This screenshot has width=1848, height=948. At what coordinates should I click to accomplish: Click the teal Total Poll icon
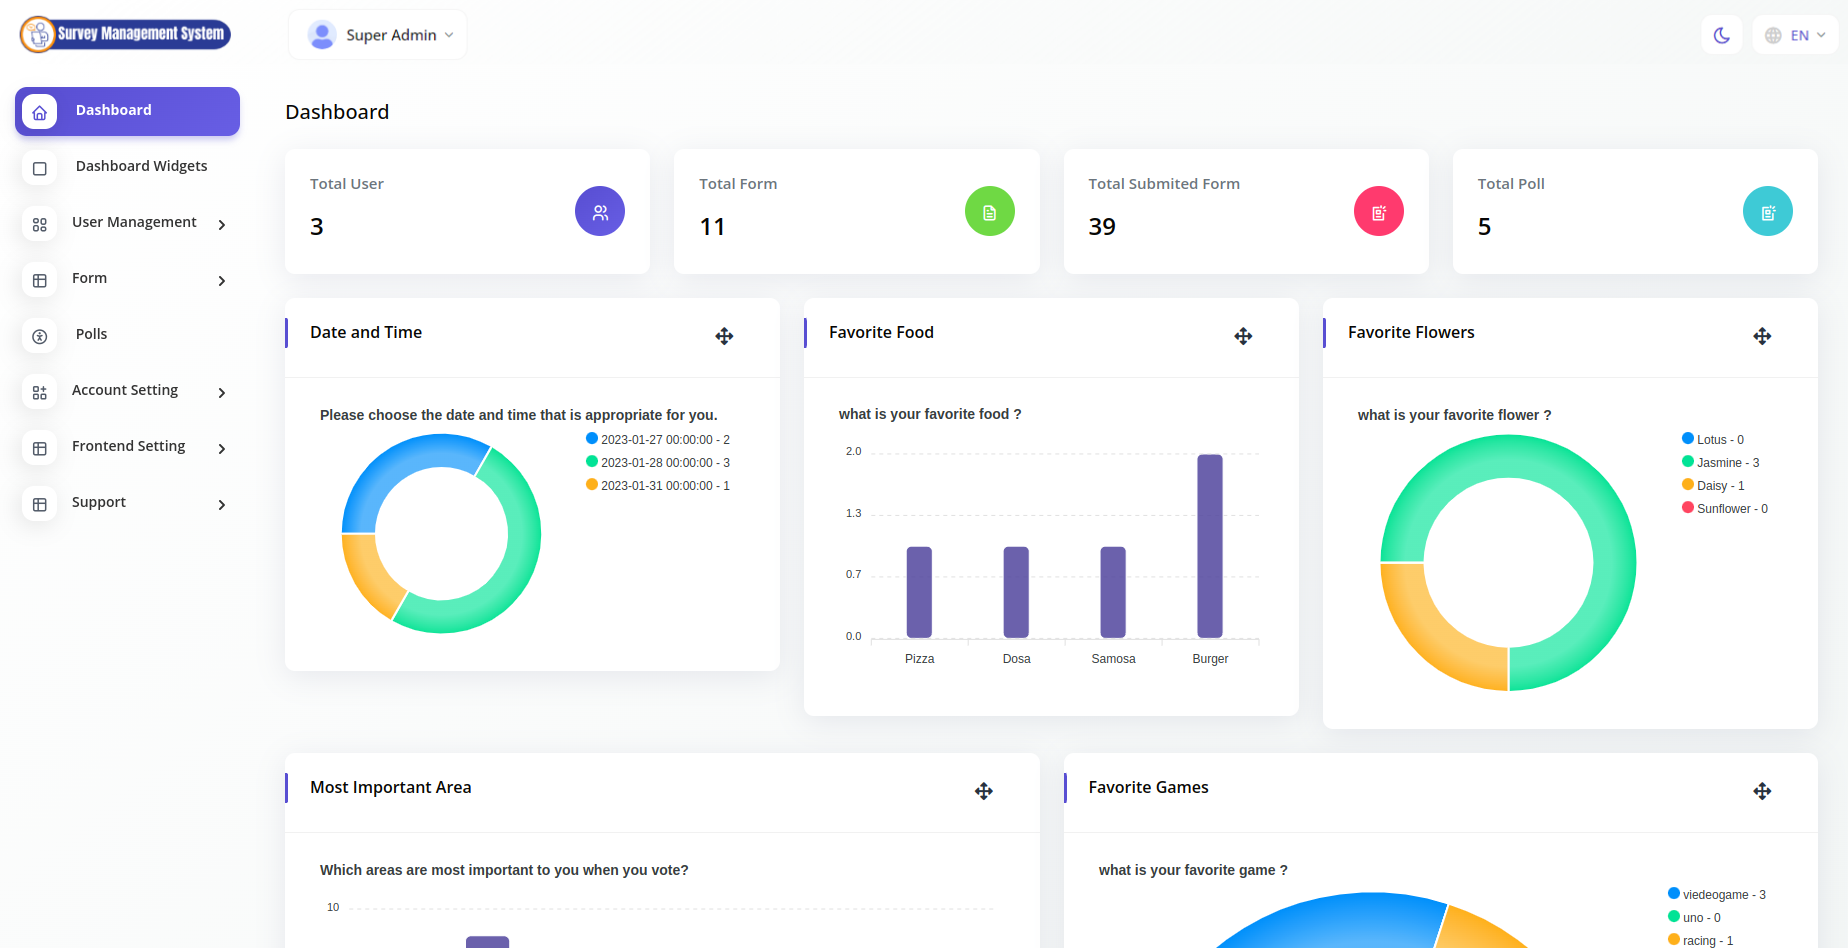pos(1768,212)
